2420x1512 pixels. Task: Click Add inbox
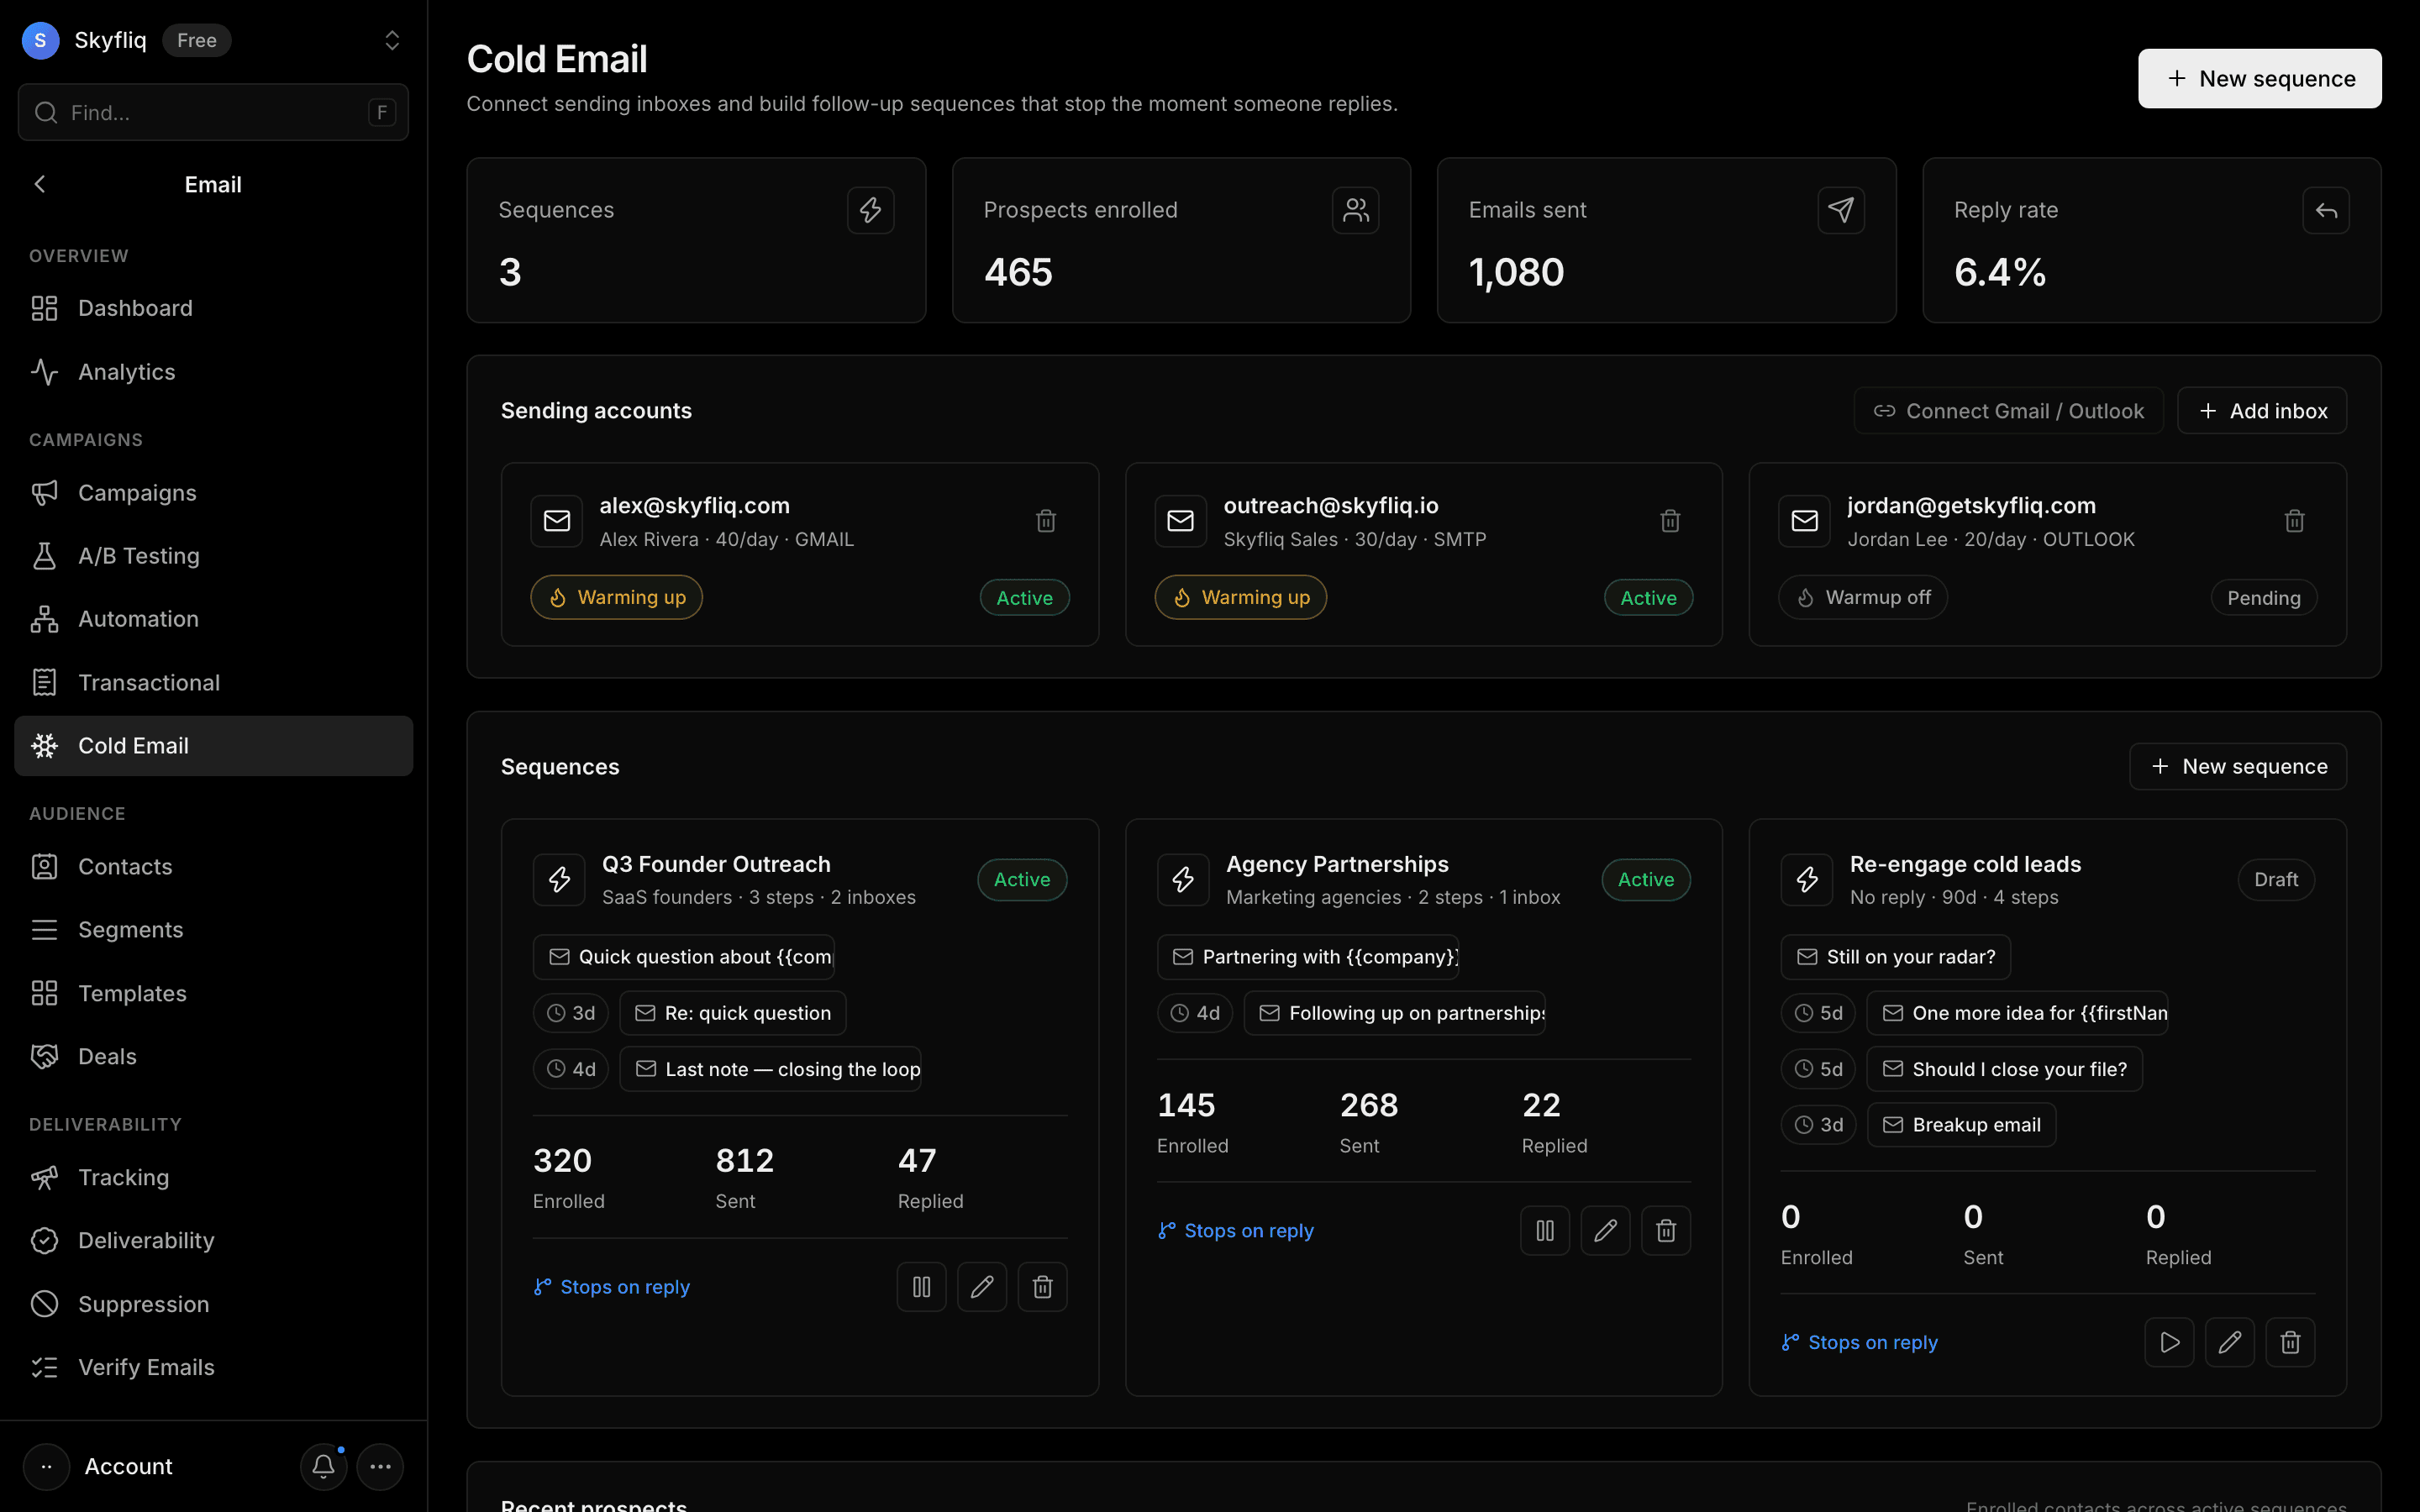(x=2262, y=411)
